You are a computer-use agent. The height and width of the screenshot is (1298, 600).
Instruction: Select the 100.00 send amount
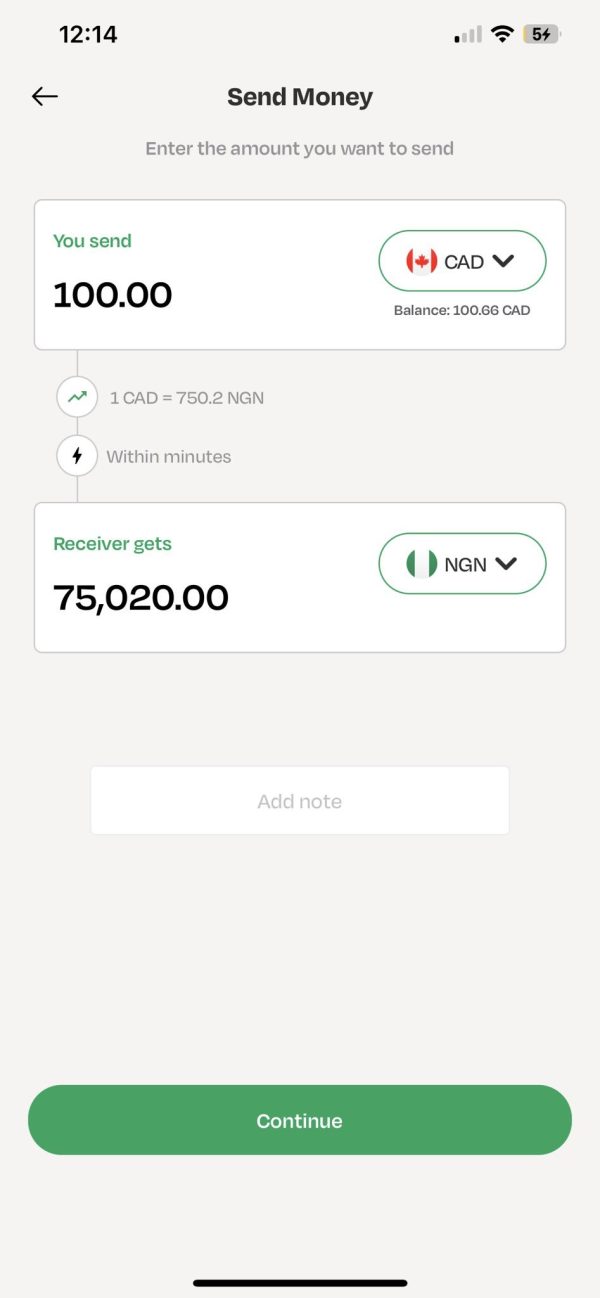coord(112,294)
